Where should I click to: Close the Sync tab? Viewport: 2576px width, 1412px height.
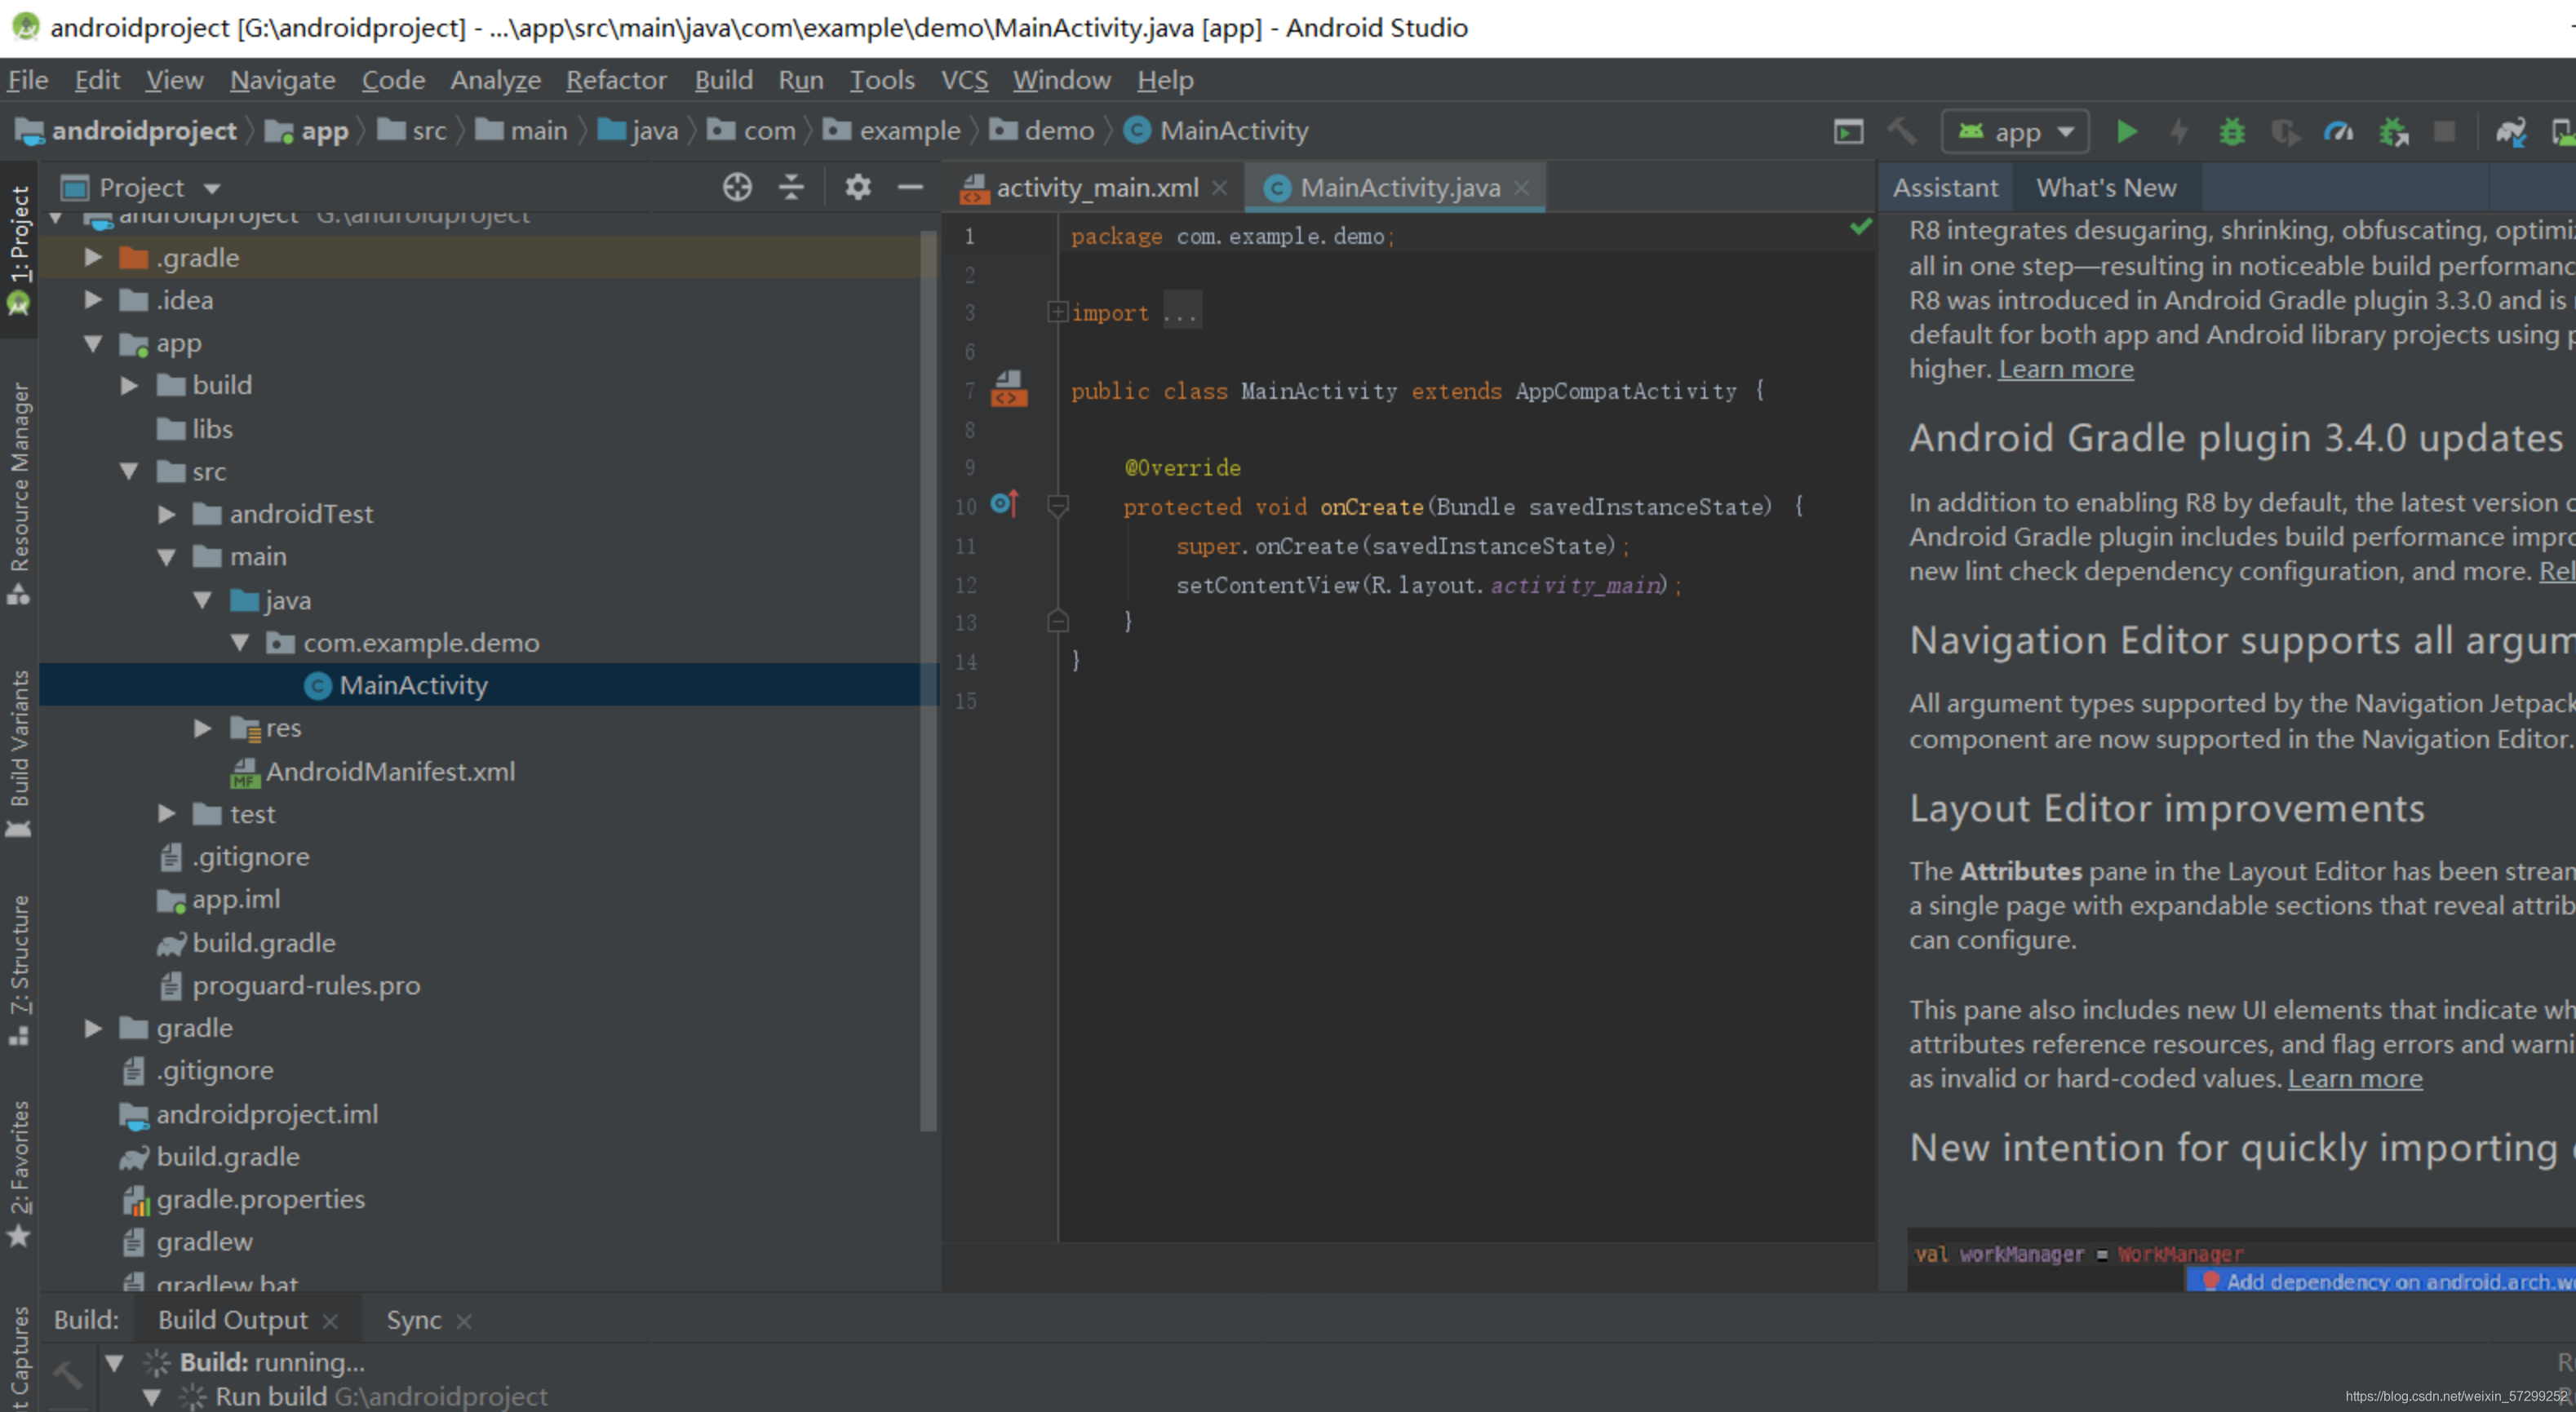point(463,1321)
